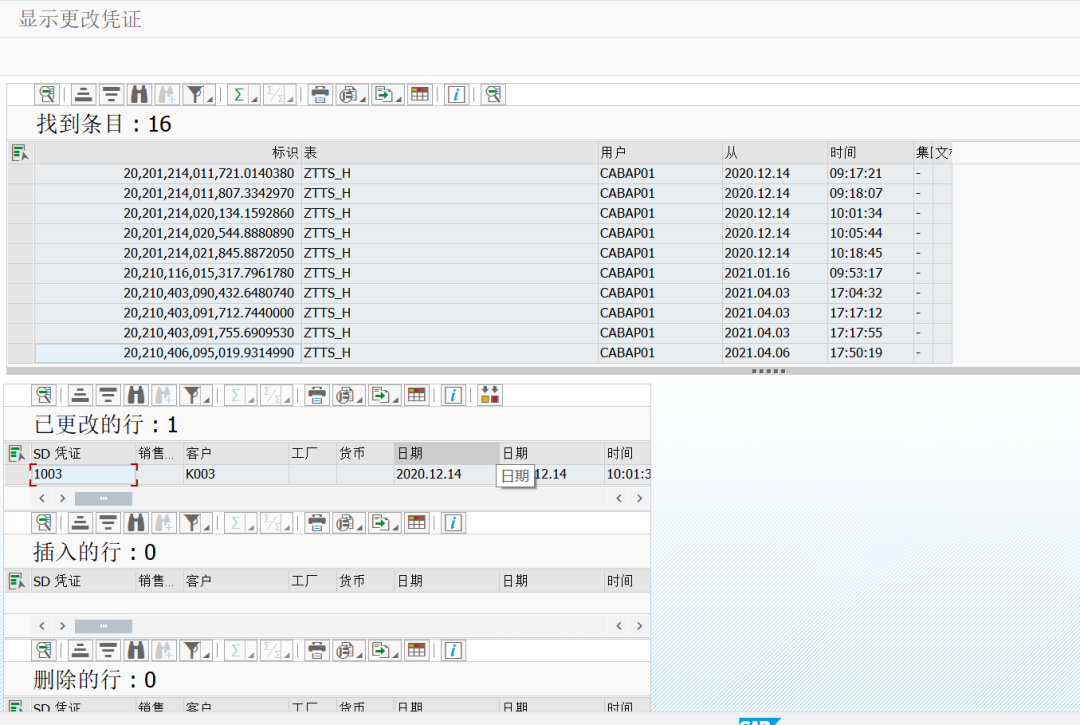
Task: Click customer cell K003
Action: click(236, 474)
